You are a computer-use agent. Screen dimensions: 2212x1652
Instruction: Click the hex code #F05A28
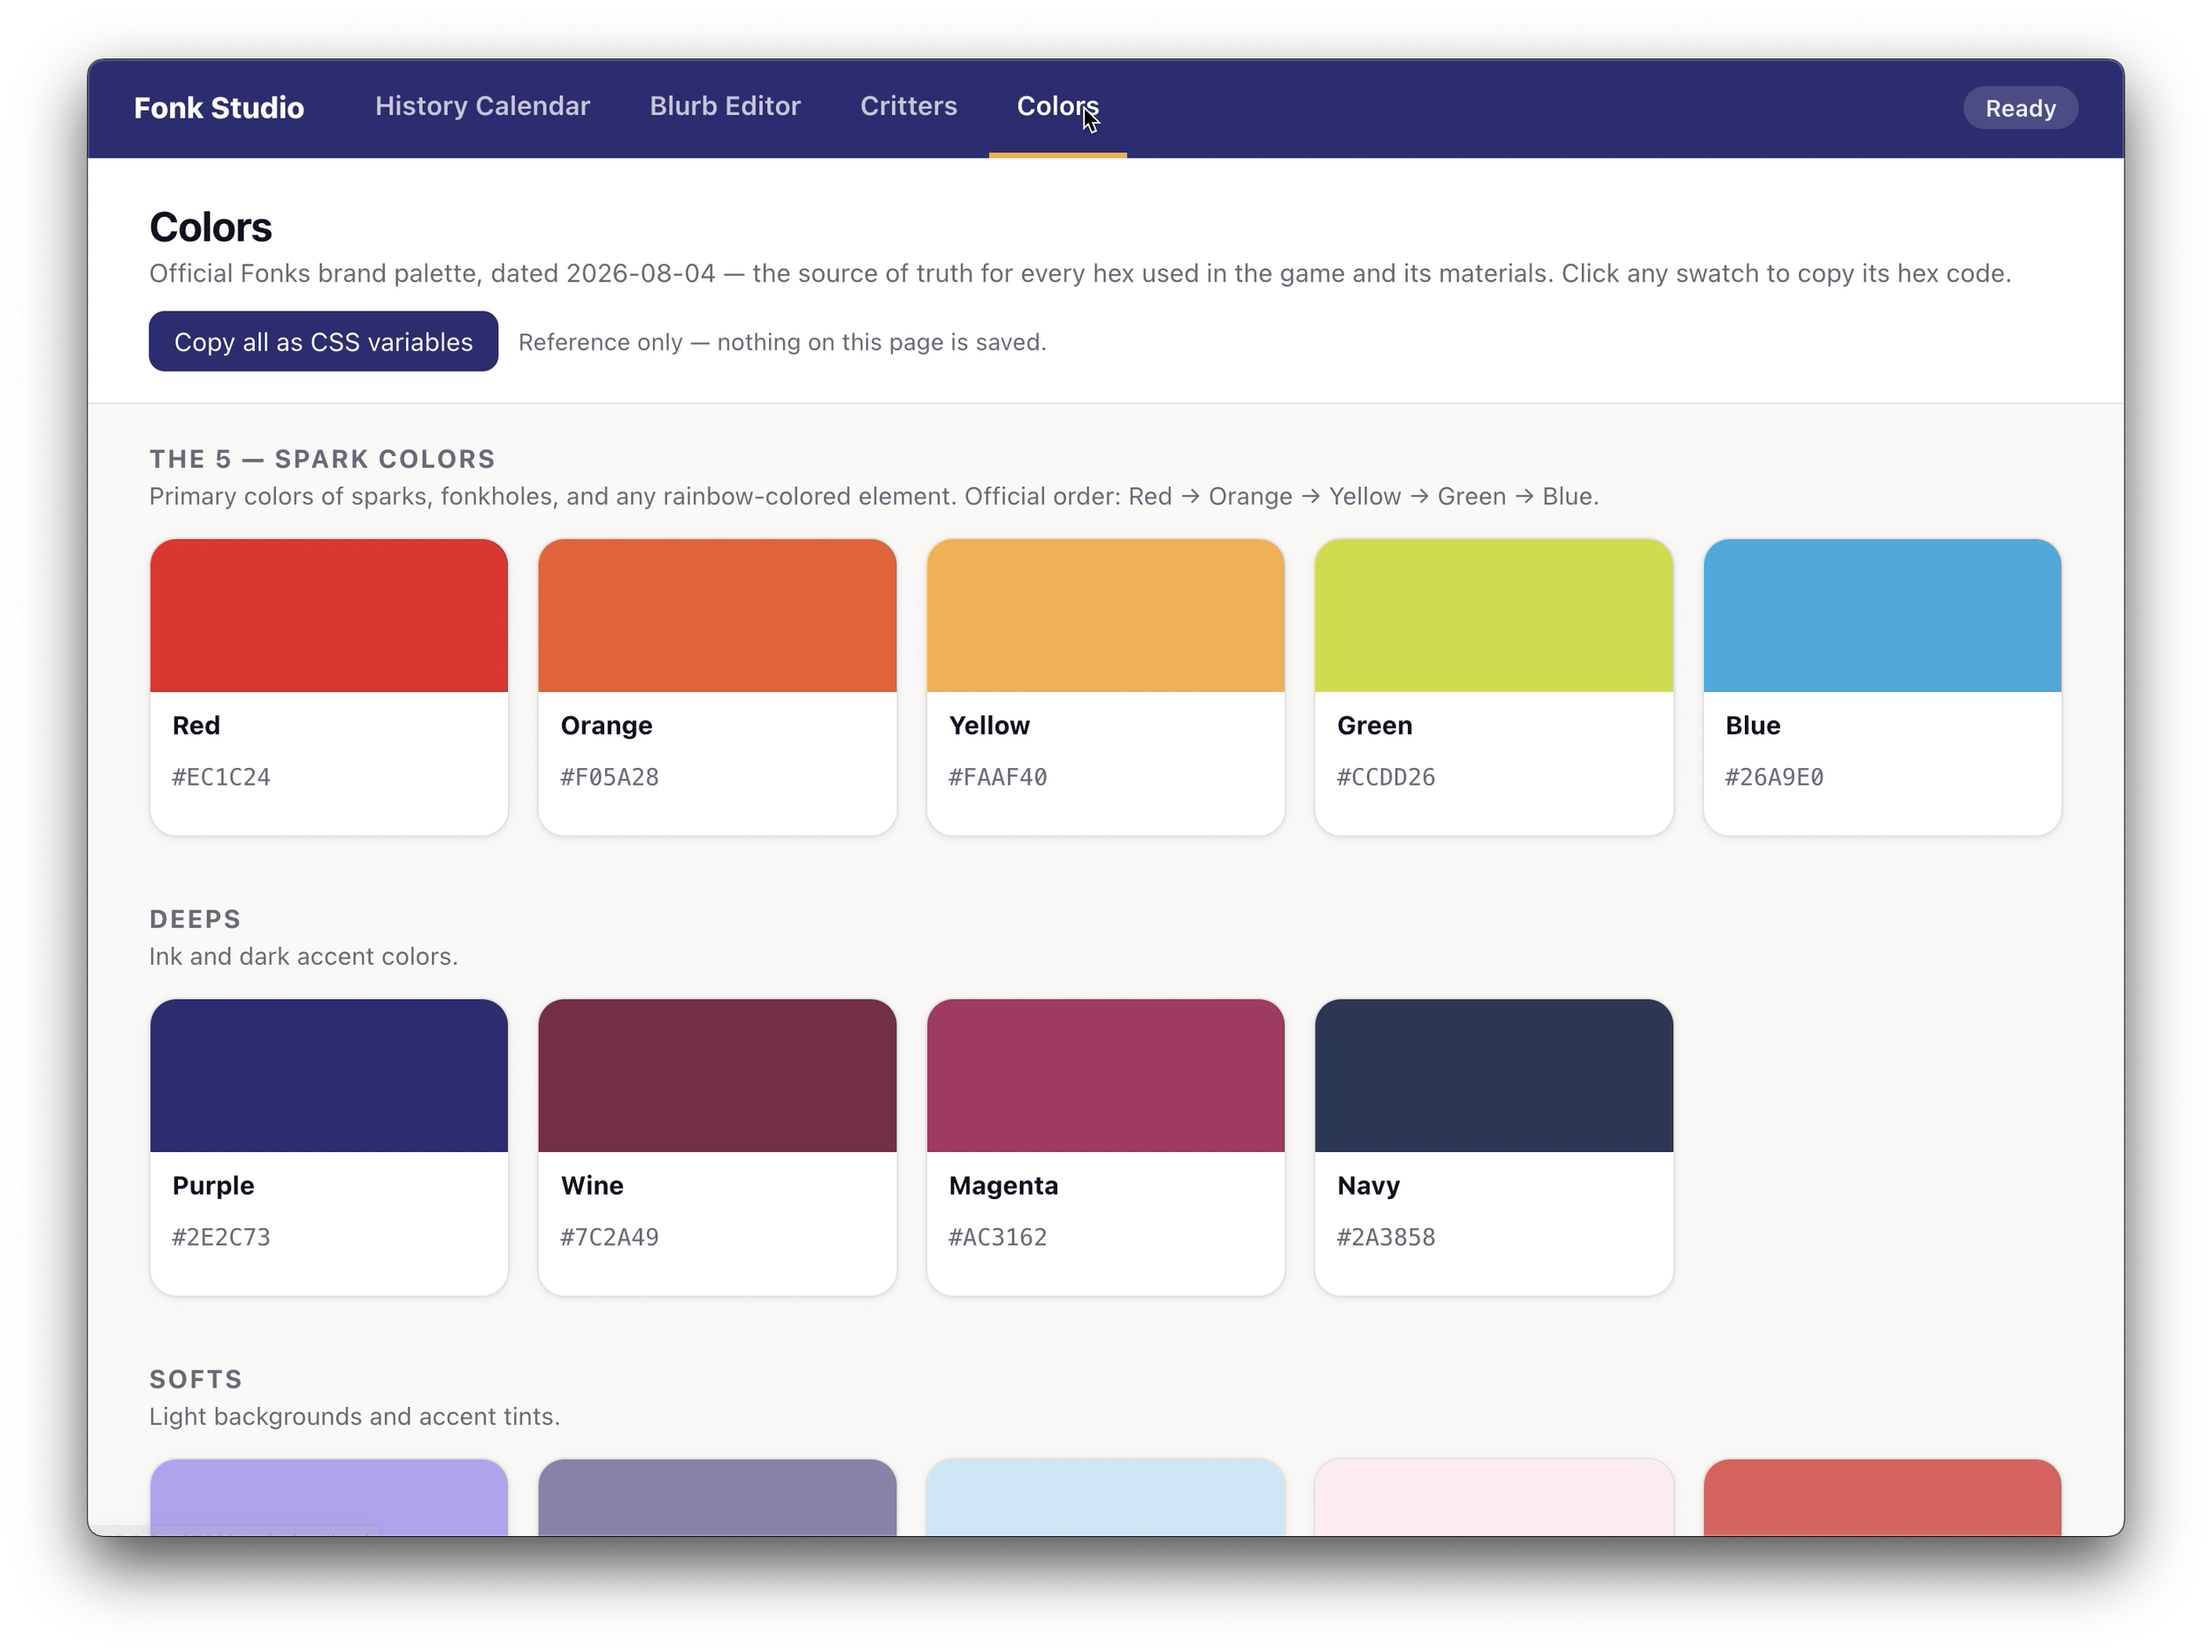[609, 777]
